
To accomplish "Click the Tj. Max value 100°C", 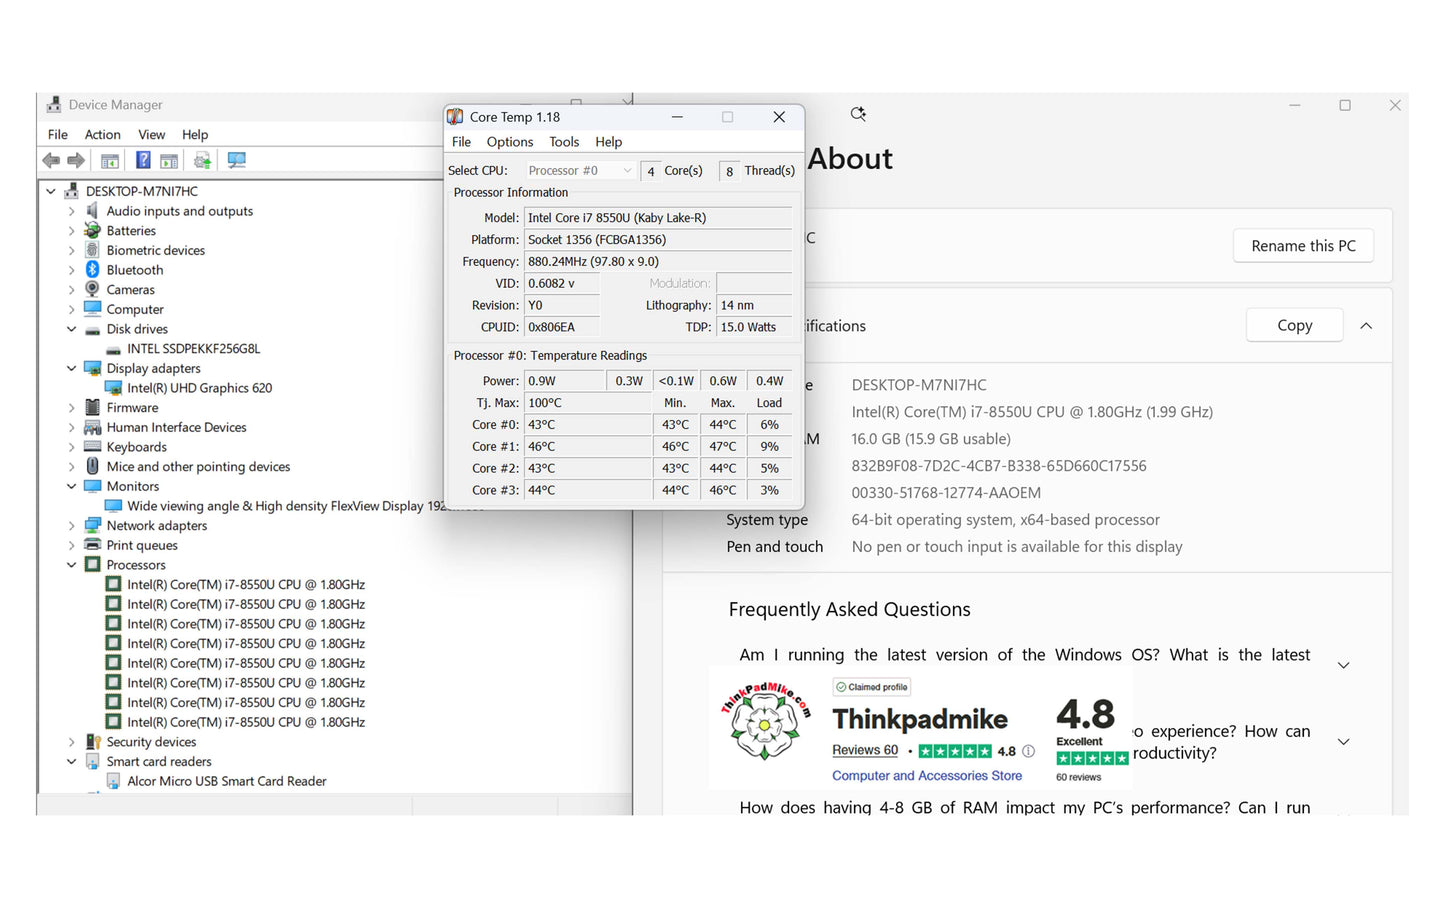I will pos(588,403).
